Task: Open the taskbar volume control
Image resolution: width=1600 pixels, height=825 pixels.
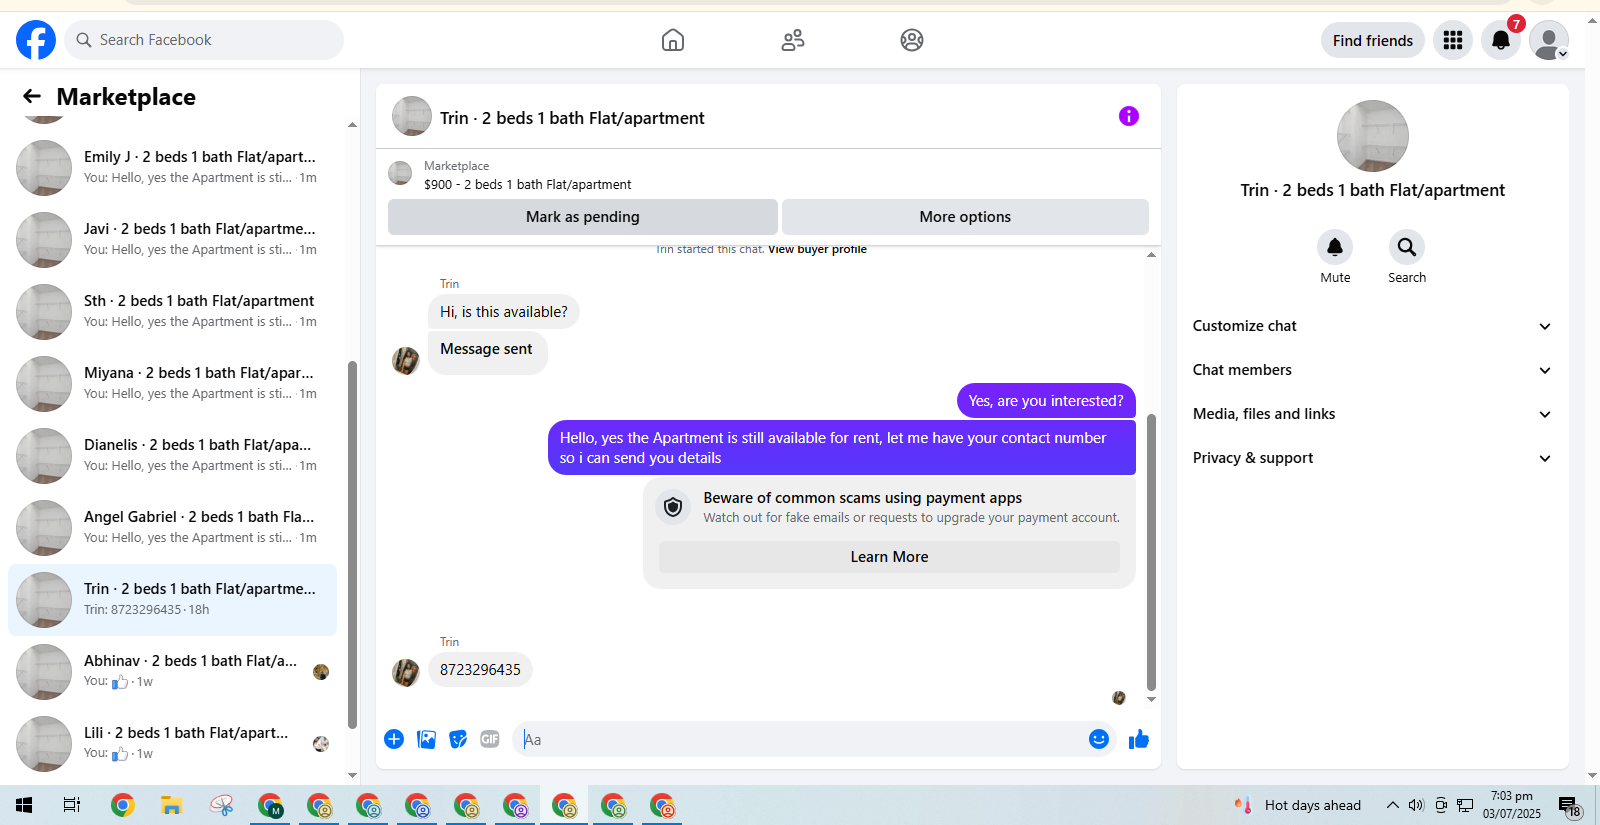Action: 1416,805
